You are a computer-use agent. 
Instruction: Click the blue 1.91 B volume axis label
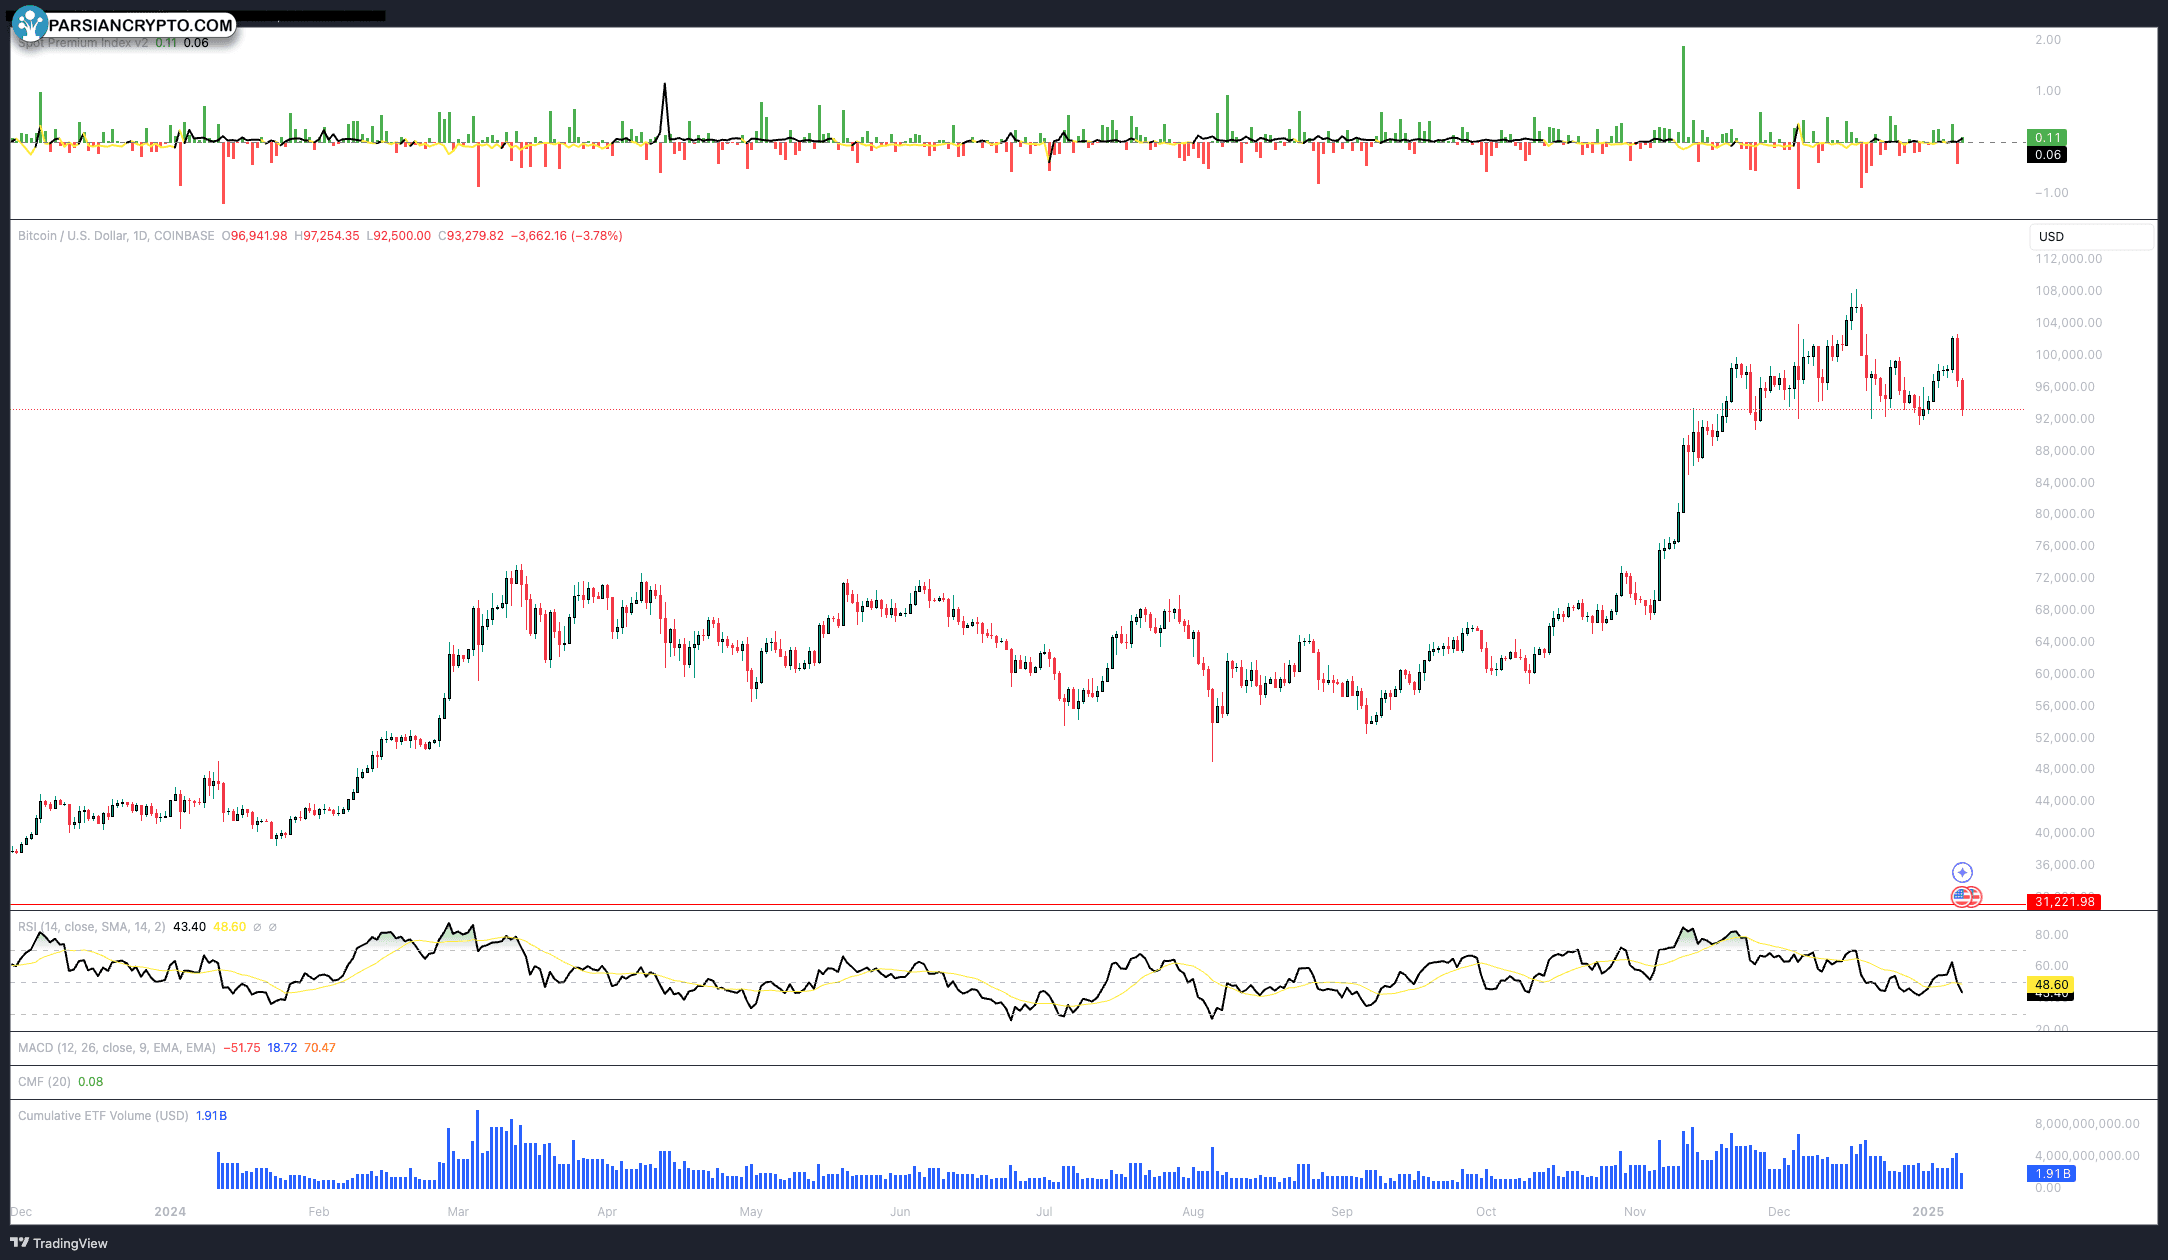tap(2052, 1174)
